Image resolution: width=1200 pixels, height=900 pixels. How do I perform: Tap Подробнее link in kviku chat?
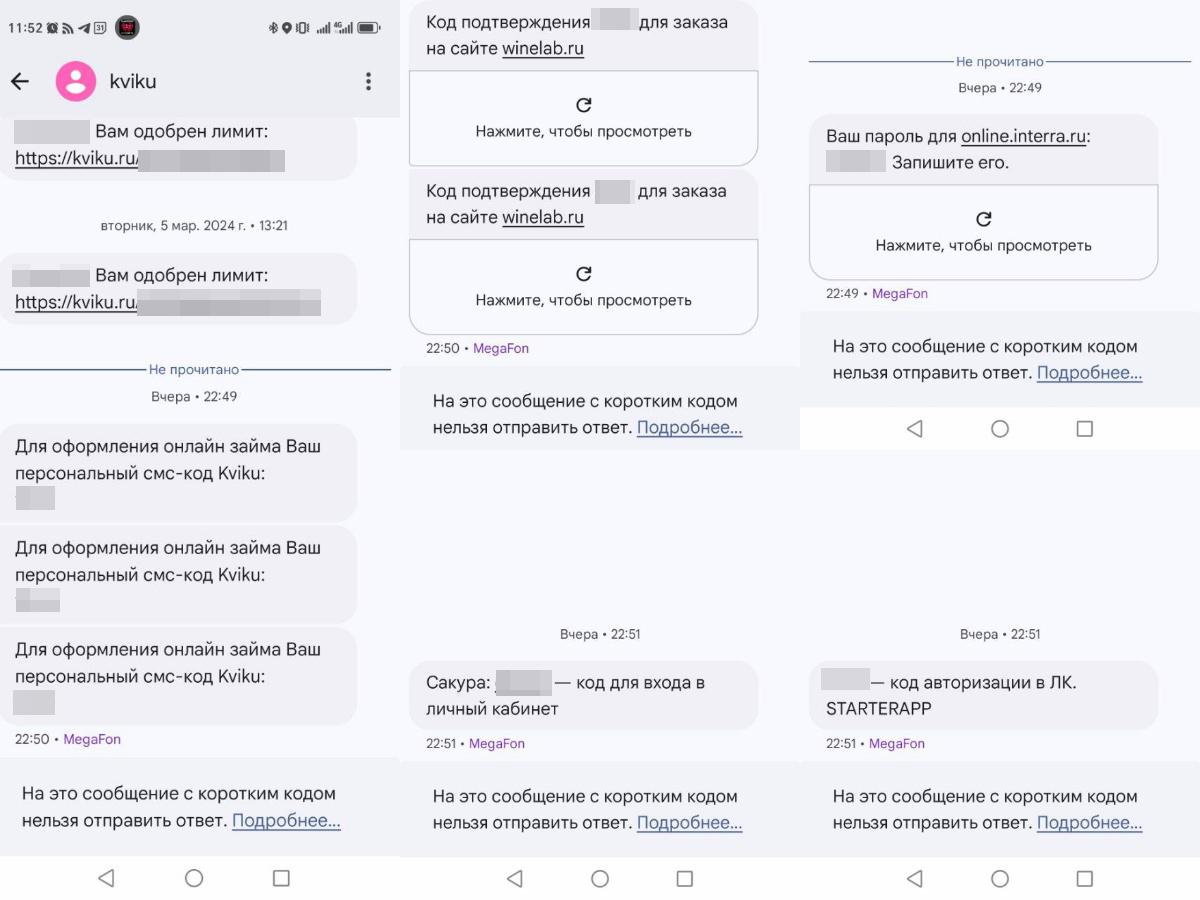286,821
